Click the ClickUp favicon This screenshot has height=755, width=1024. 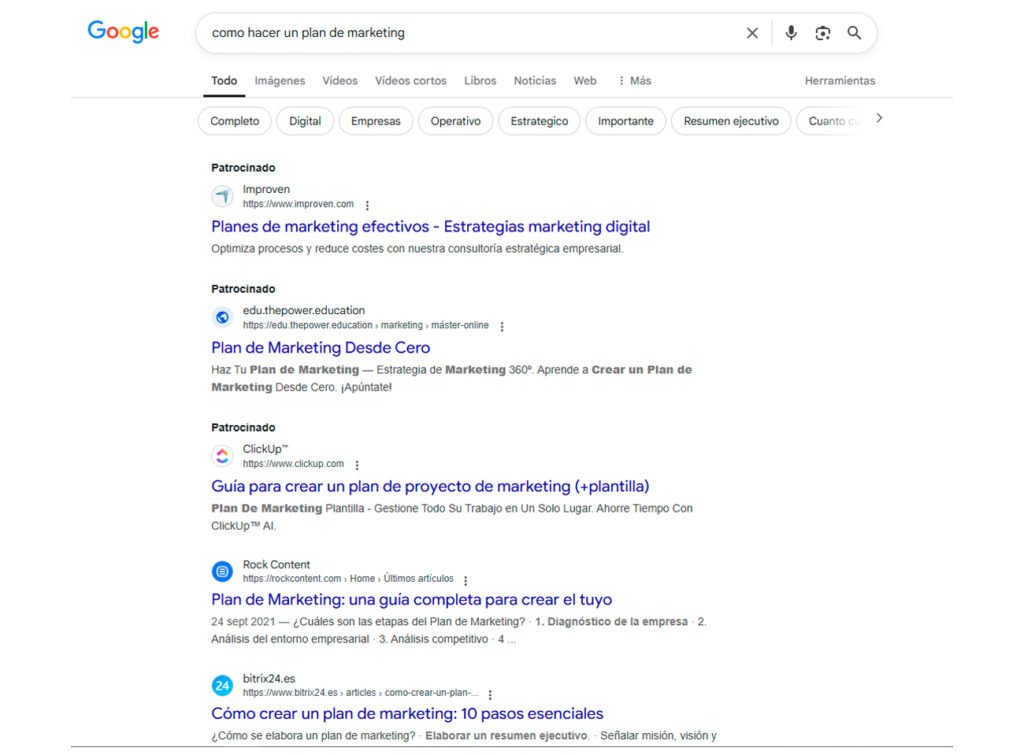pyautogui.click(x=222, y=456)
